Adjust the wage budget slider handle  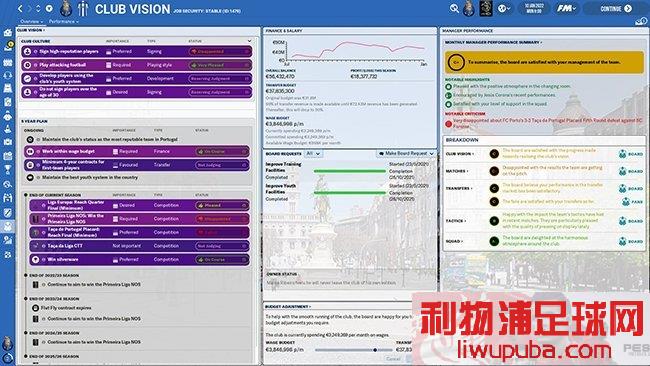pos(375,350)
